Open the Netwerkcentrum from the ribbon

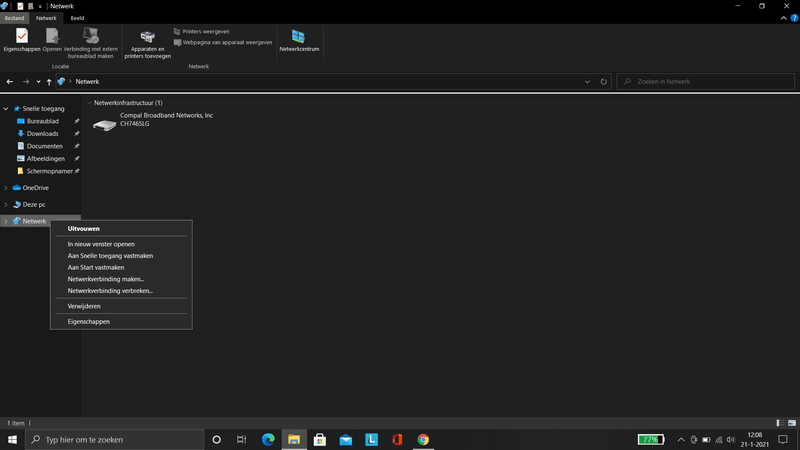tap(298, 40)
